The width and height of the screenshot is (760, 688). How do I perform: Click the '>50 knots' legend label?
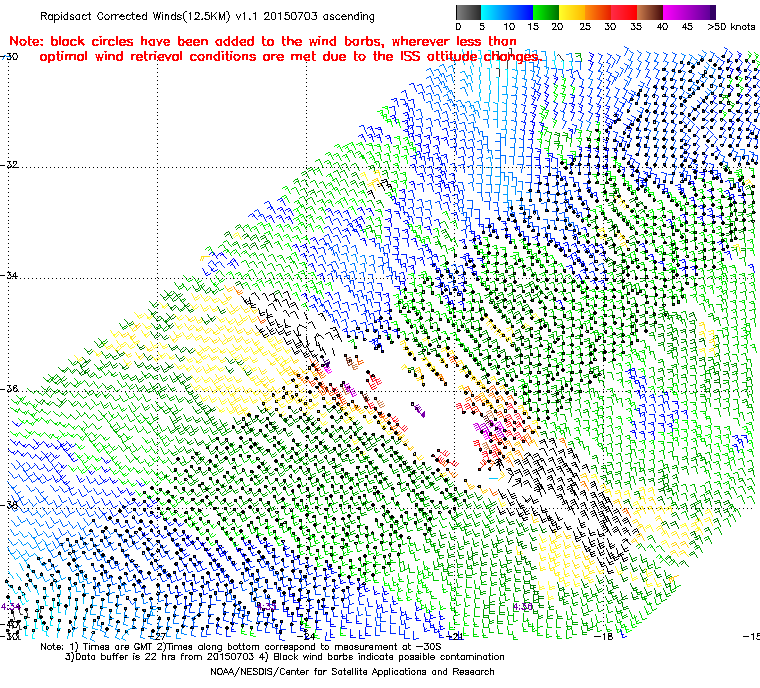point(731,27)
